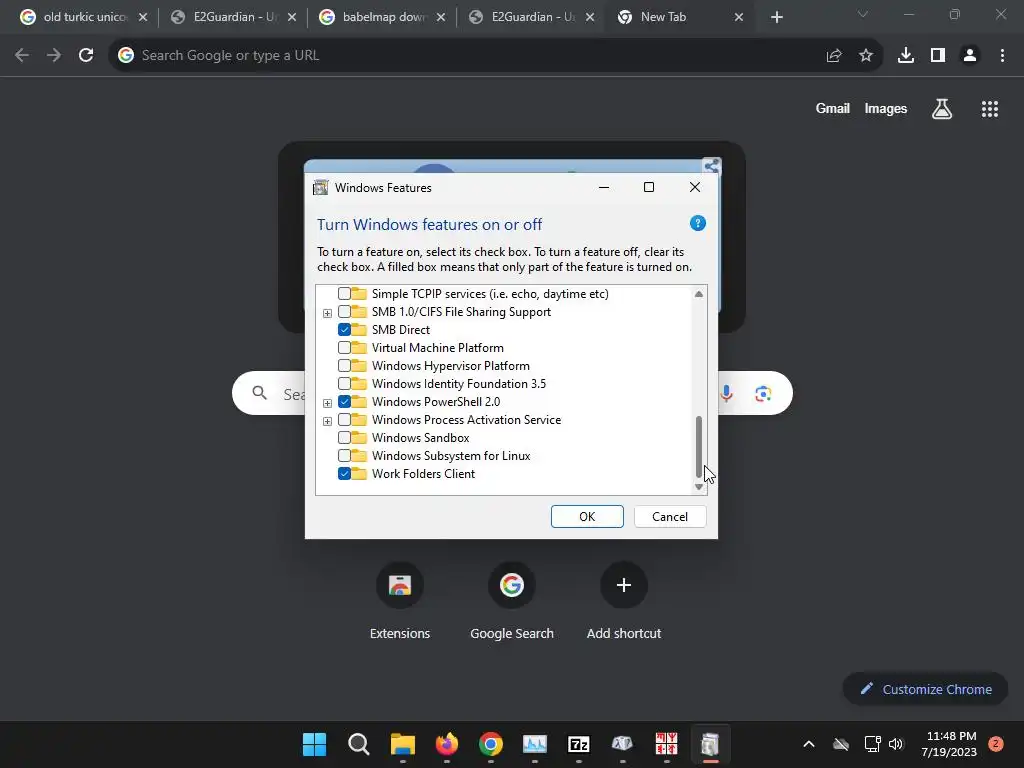Open the Windows Features taskbar icon
Image resolution: width=1024 pixels, height=768 pixels.
[710, 744]
